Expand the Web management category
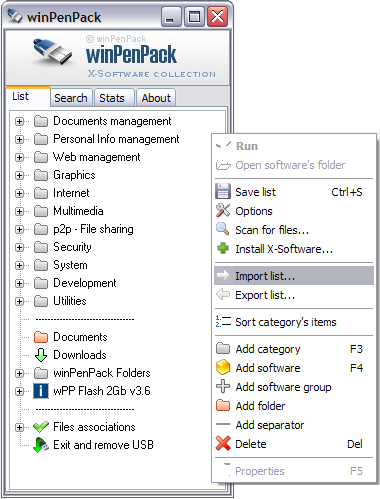 click(20, 158)
